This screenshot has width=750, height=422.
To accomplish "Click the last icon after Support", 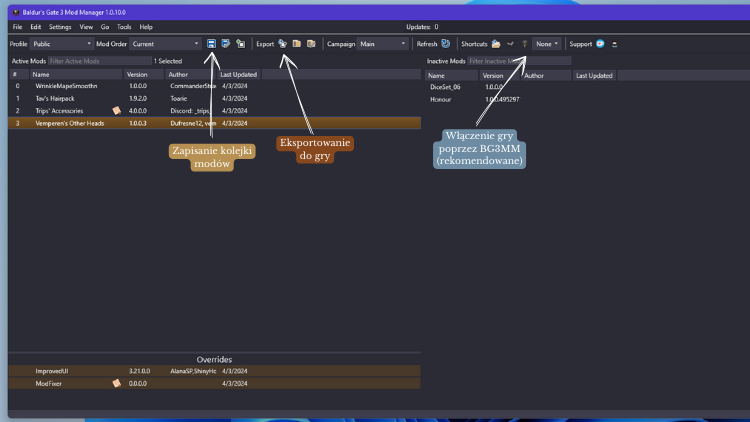I will [x=615, y=44].
